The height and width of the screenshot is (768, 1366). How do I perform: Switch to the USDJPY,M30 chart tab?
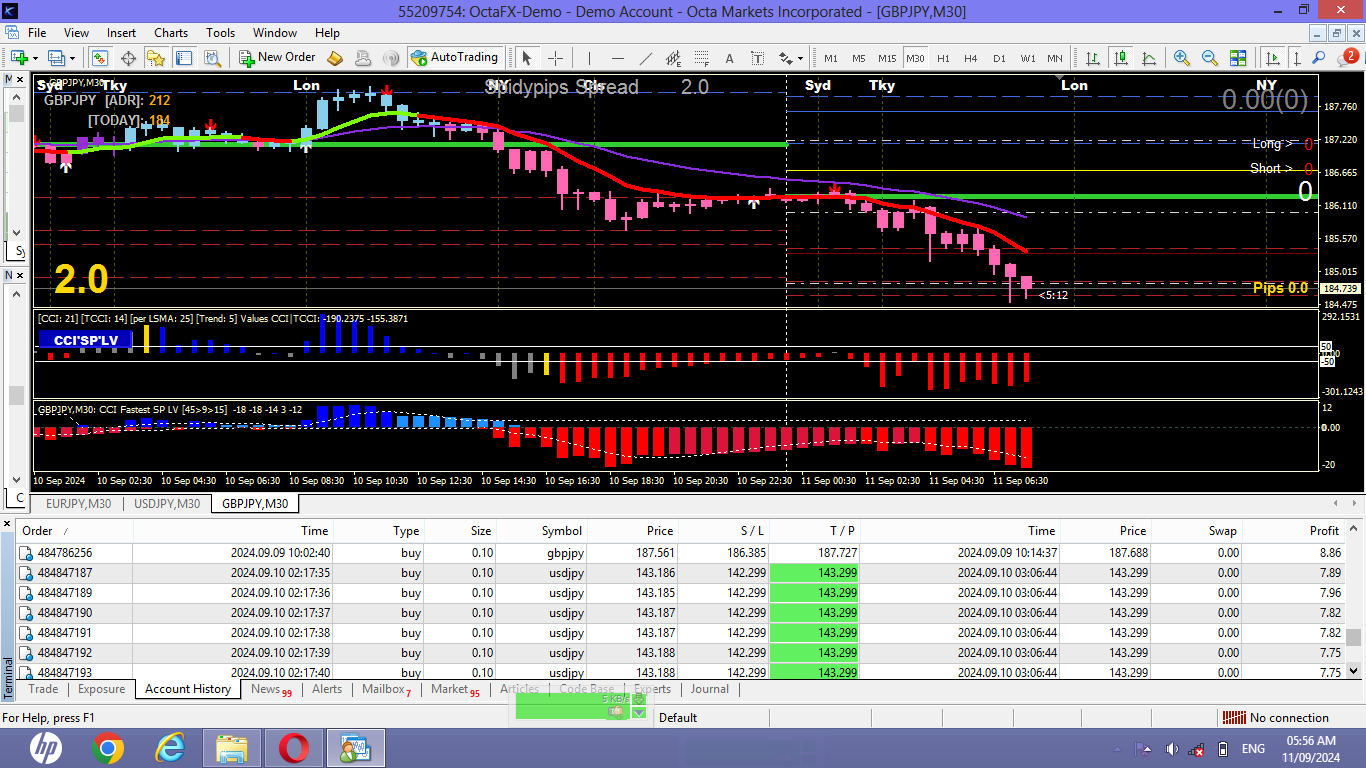166,504
